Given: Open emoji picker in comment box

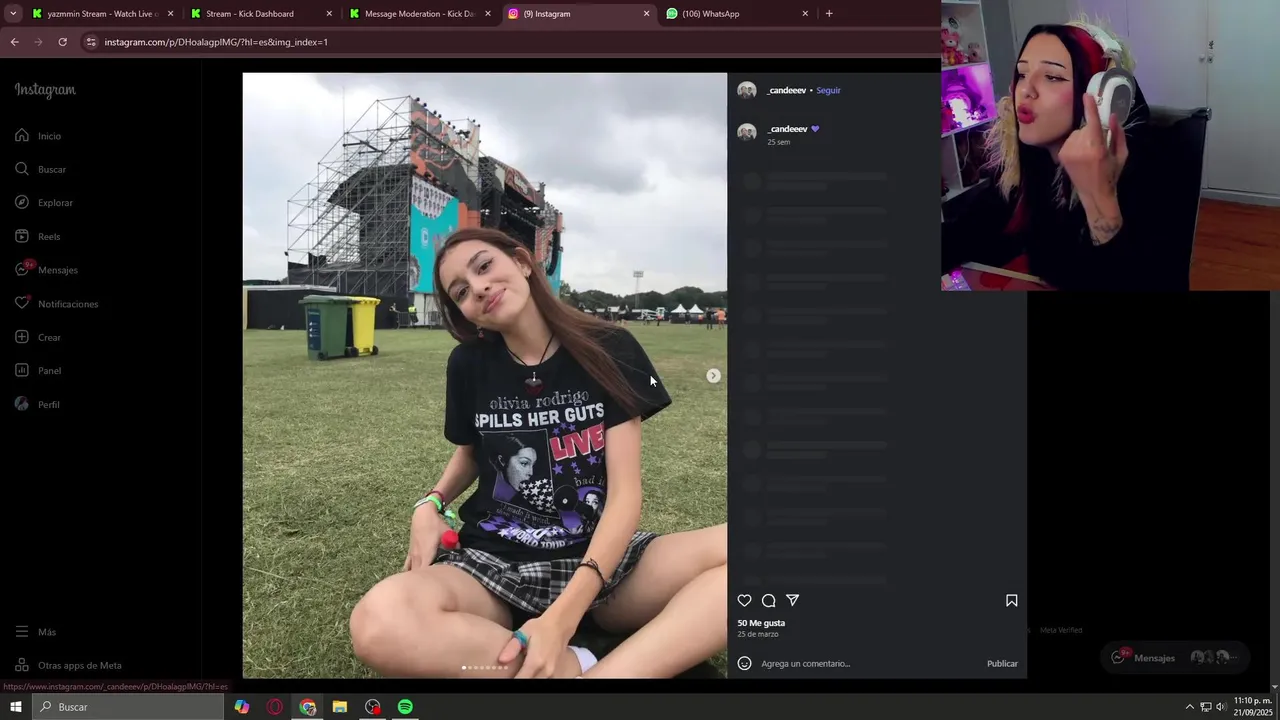Looking at the screenshot, I should tap(744, 663).
